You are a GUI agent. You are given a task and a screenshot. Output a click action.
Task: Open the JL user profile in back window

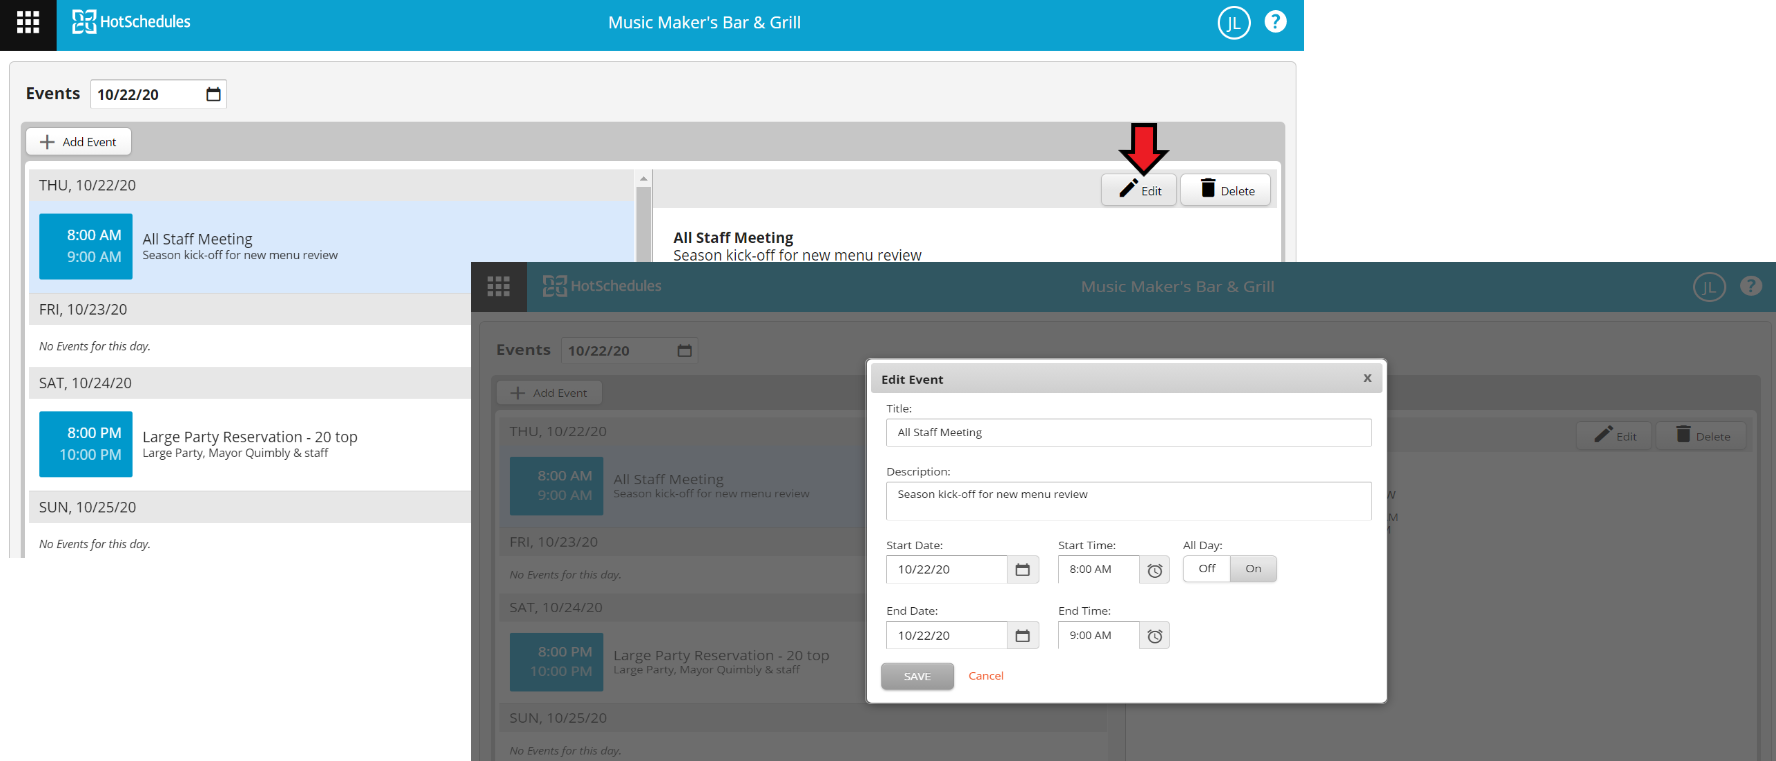tap(1234, 23)
